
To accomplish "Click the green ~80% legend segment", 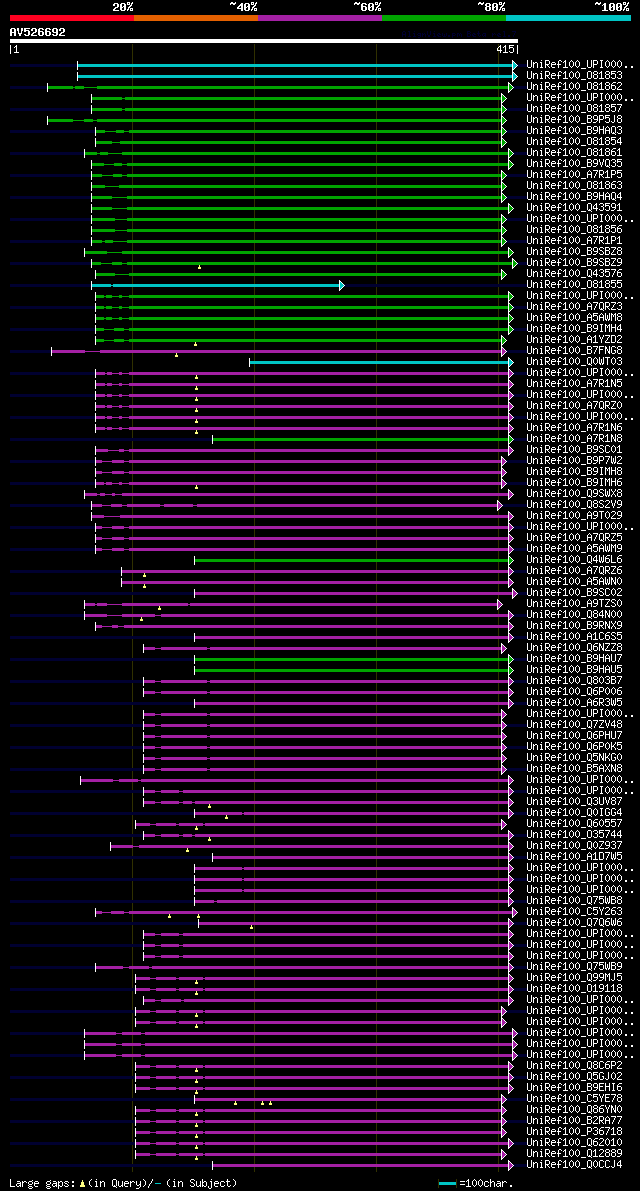I will tap(444, 17).
